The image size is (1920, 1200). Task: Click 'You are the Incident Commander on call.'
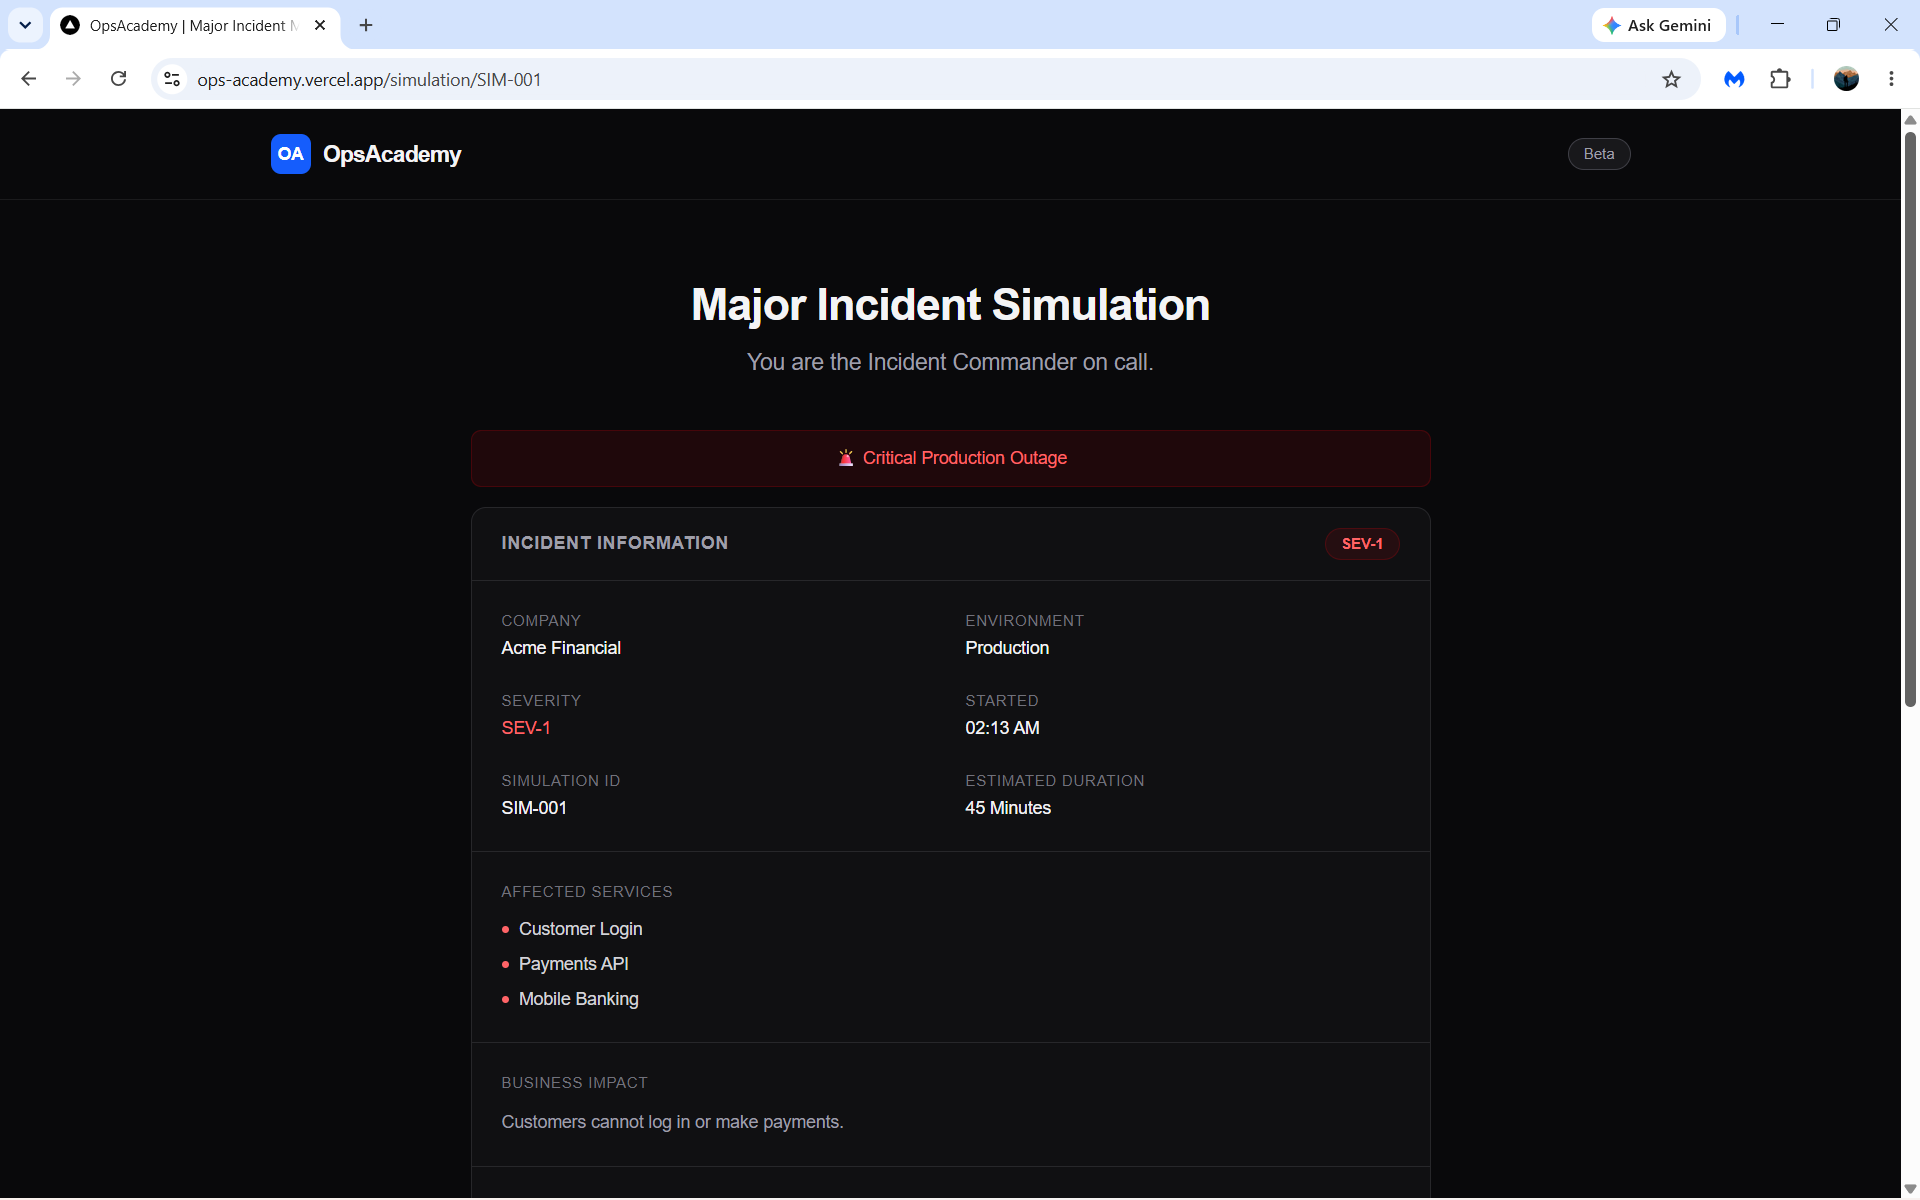(x=950, y=362)
